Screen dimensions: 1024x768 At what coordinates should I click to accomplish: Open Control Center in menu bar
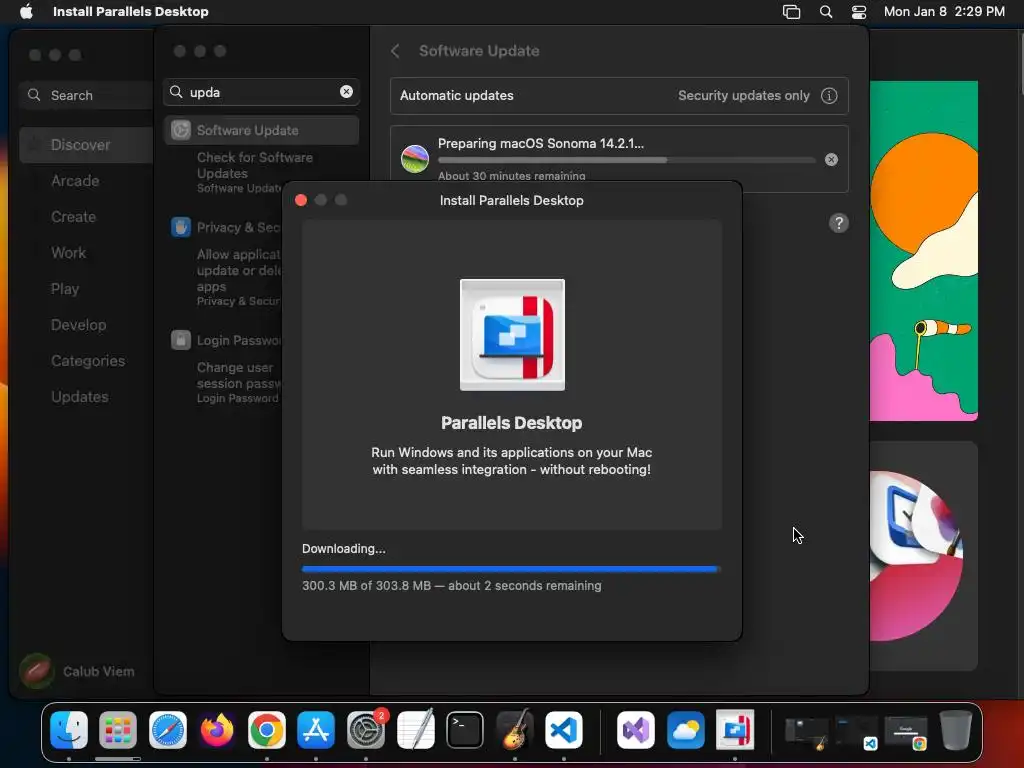pos(859,12)
